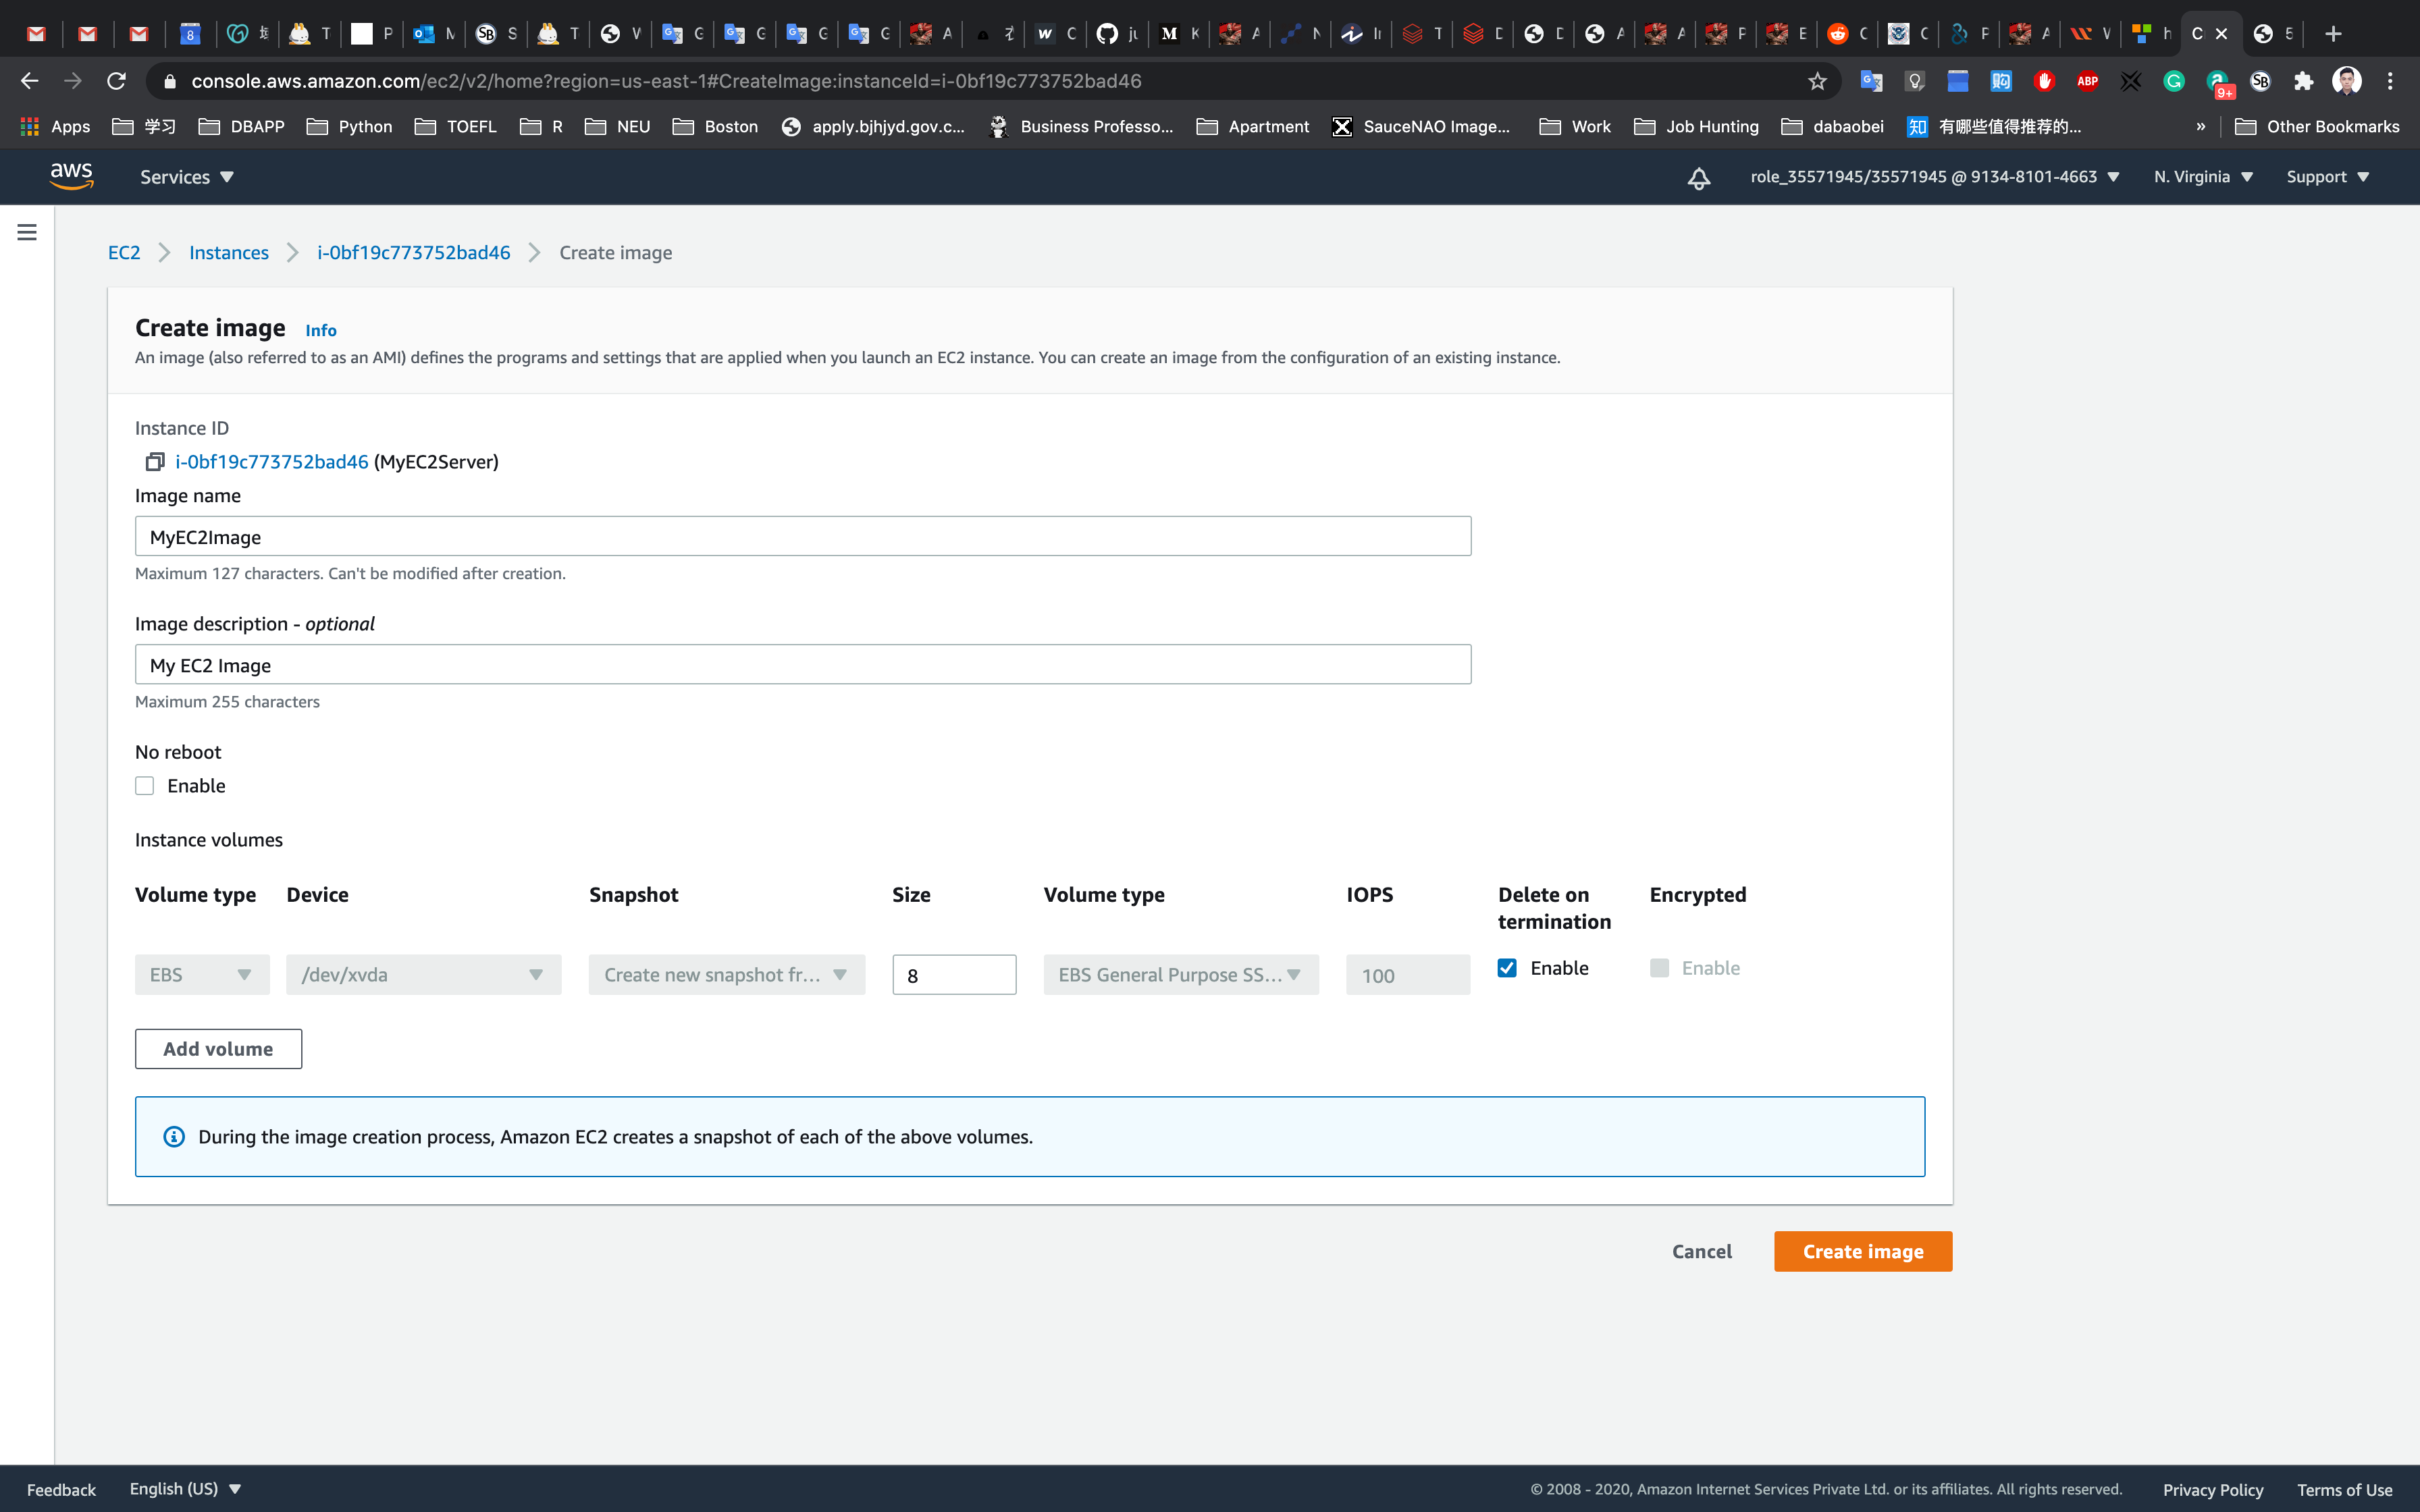Click the AdBlock Plus extension icon
The width and height of the screenshot is (2420, 1512).
click(x=2087, y=81)
